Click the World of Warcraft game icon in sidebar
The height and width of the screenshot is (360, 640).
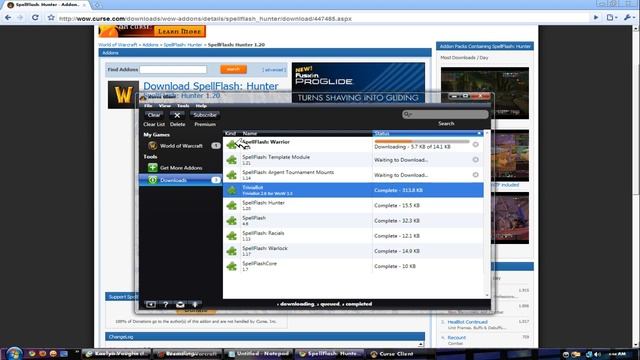pos(152,146)
